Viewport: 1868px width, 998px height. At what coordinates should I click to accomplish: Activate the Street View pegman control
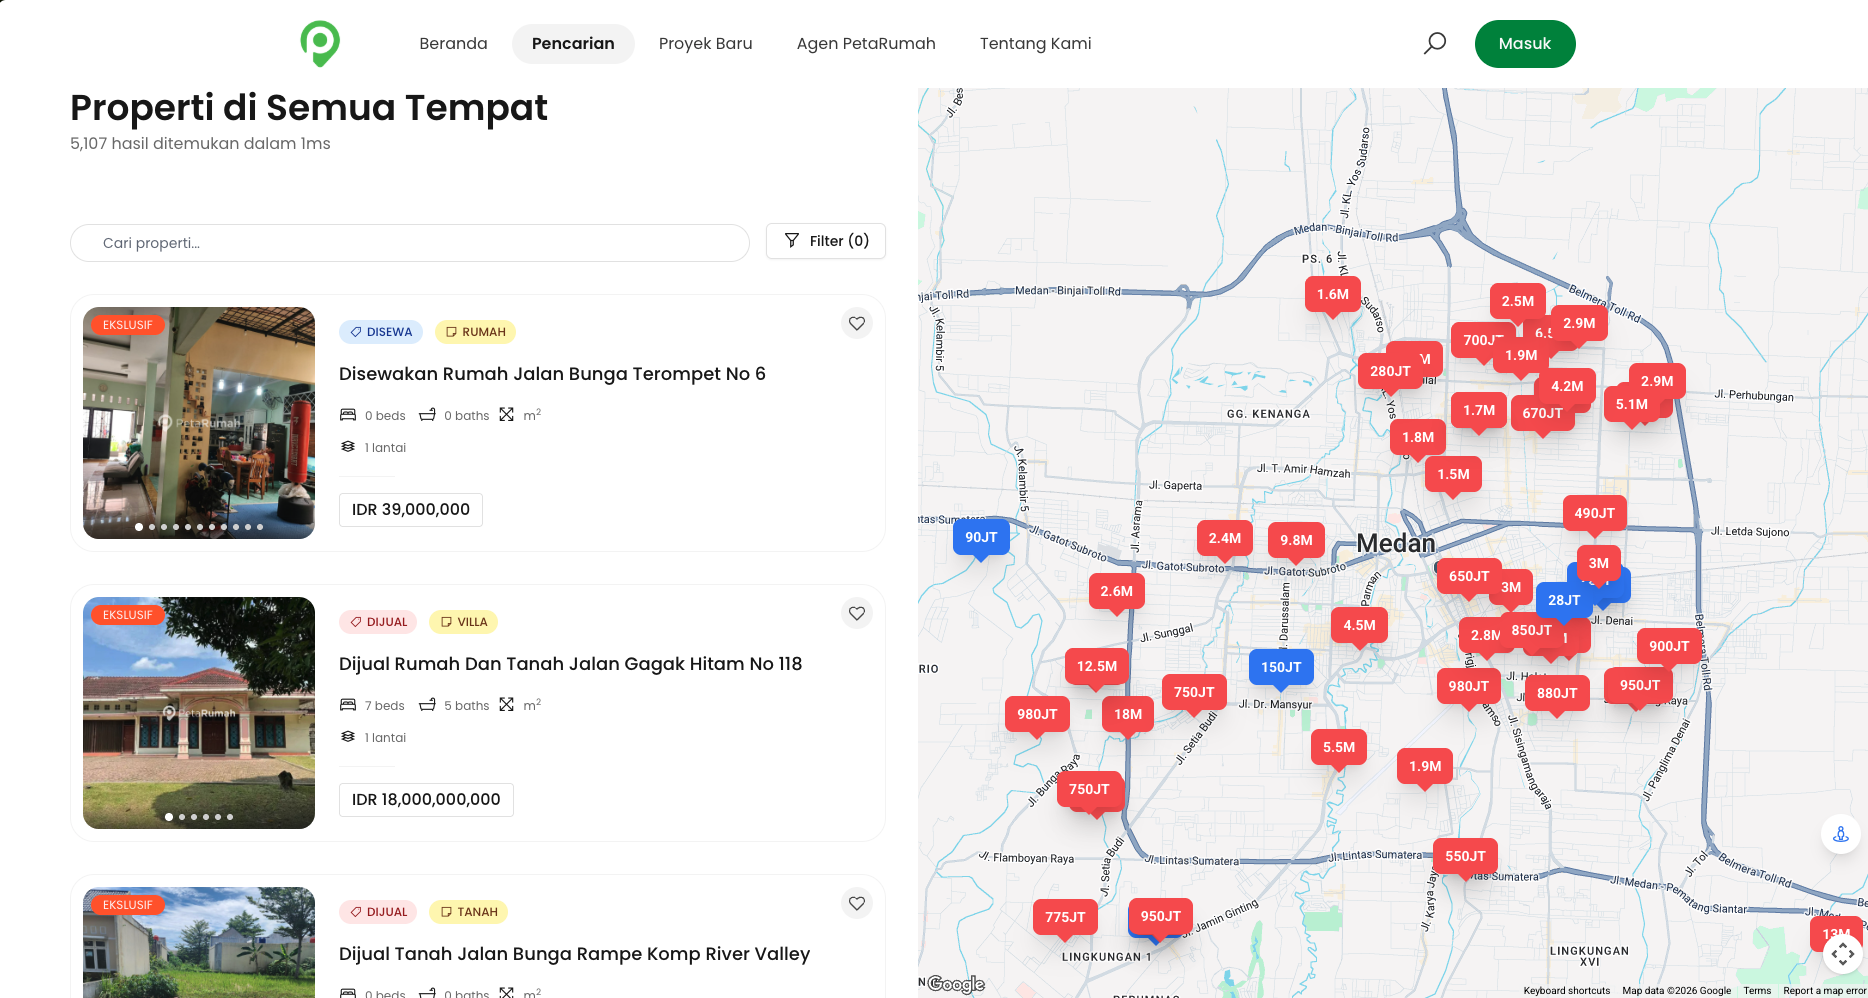point(1841,833)
